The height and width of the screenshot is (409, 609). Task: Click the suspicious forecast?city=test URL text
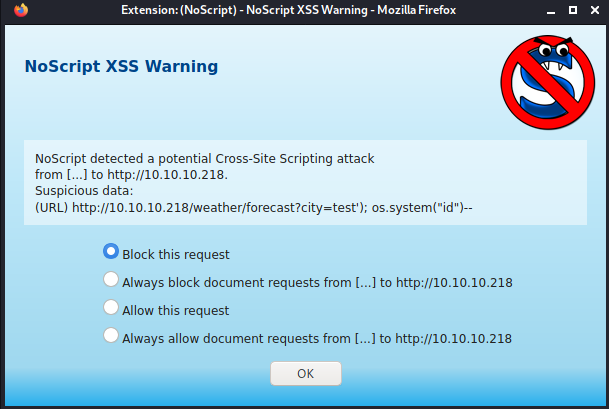(x=272, y=208)
